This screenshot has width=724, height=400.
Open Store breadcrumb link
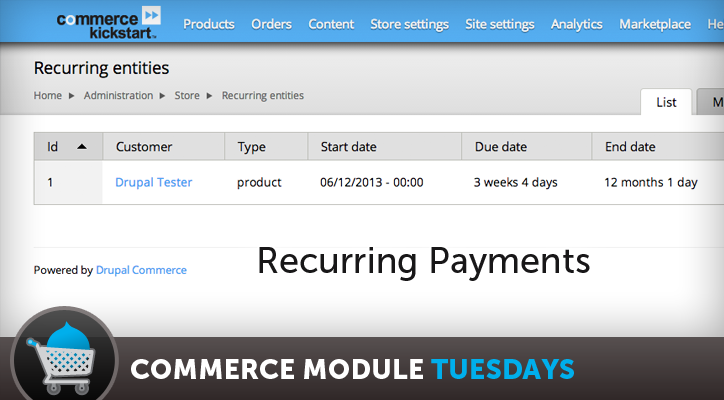(x=187, y=96)
